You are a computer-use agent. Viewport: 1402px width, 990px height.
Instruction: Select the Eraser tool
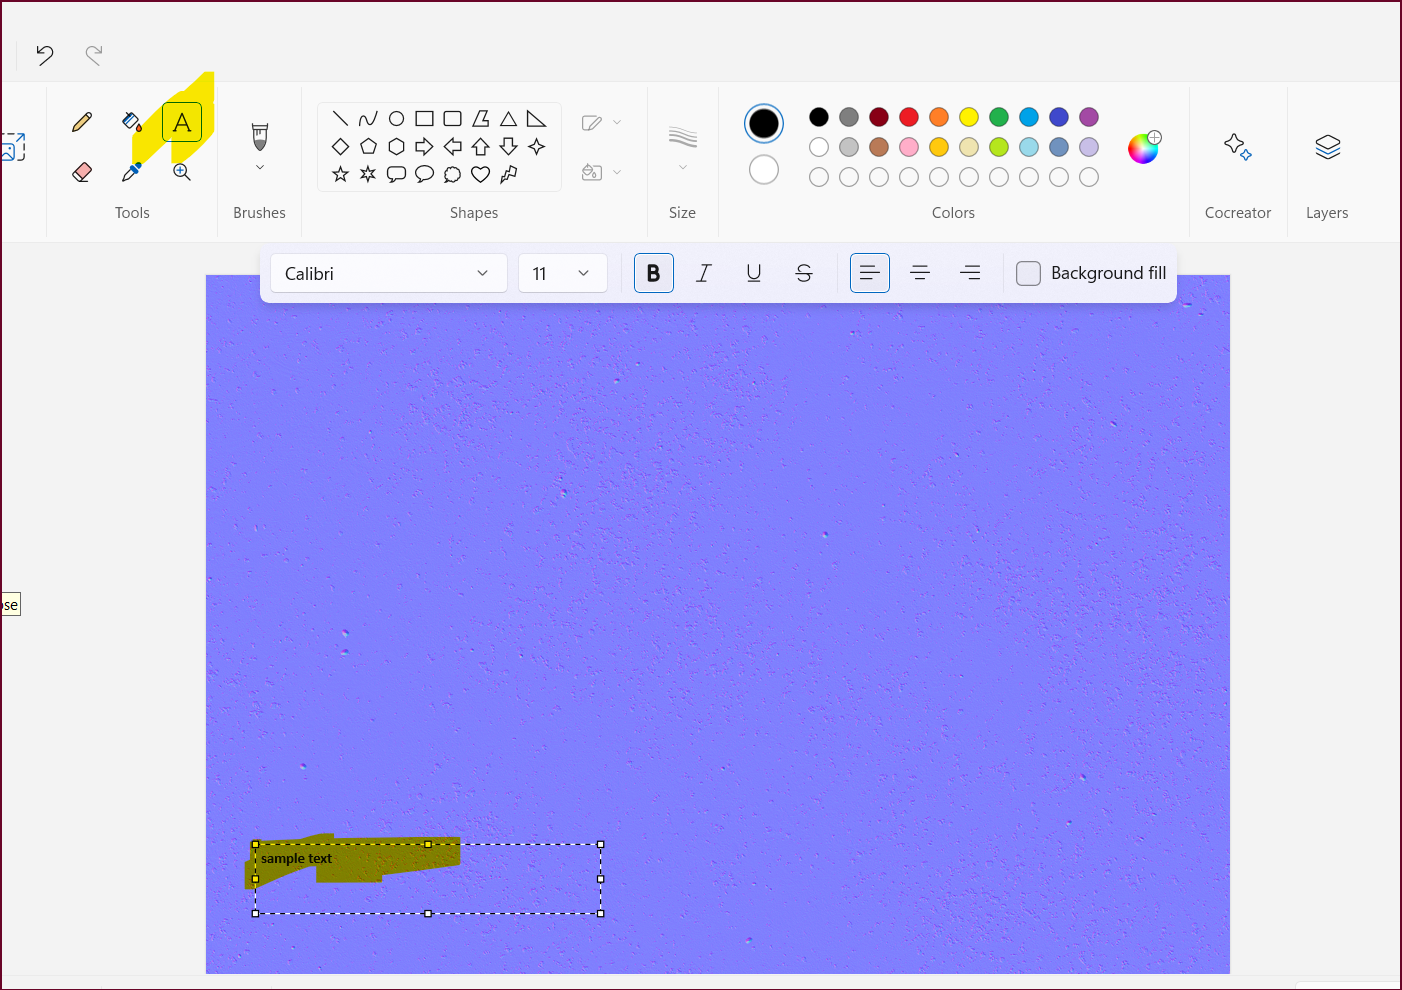[x=82, y=172]
